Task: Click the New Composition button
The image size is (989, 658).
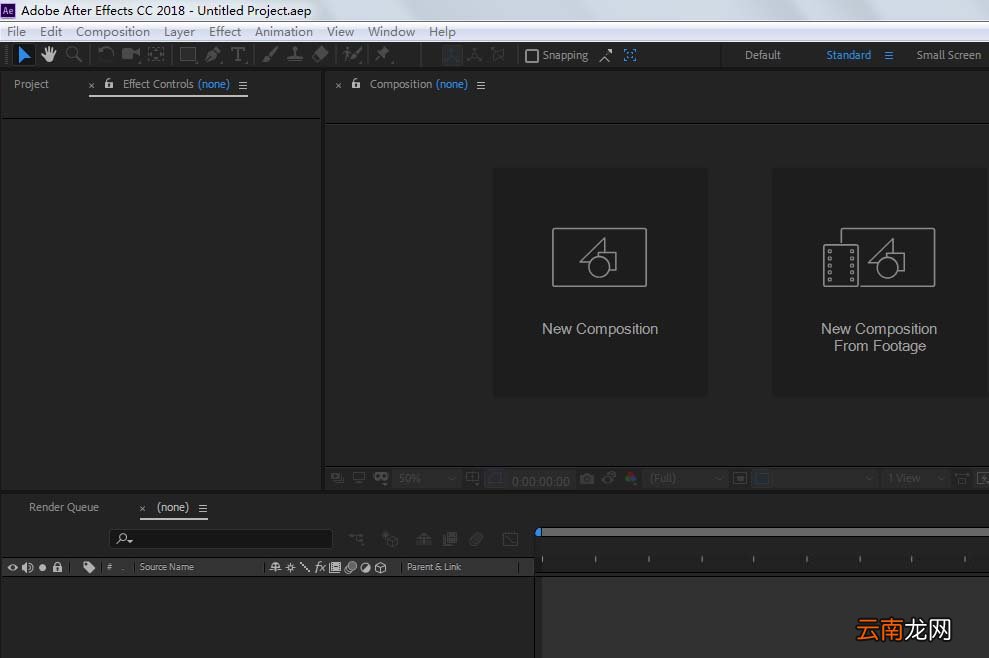Action: tap(600, 282)
